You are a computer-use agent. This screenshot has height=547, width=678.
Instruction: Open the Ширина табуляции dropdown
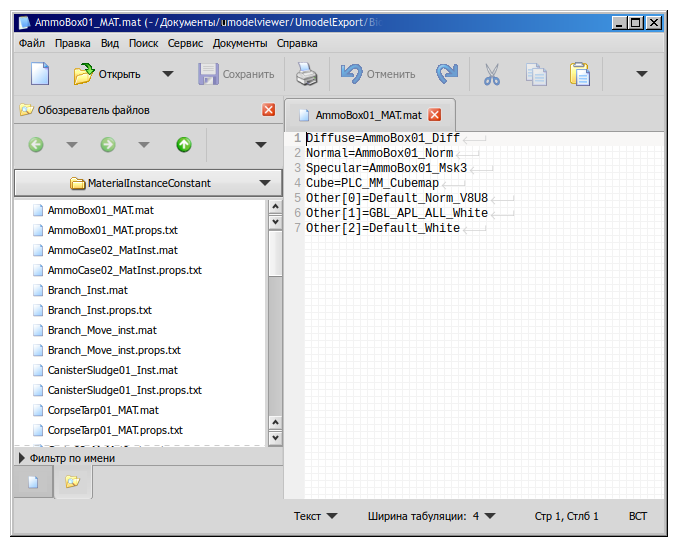click(432, 516)
